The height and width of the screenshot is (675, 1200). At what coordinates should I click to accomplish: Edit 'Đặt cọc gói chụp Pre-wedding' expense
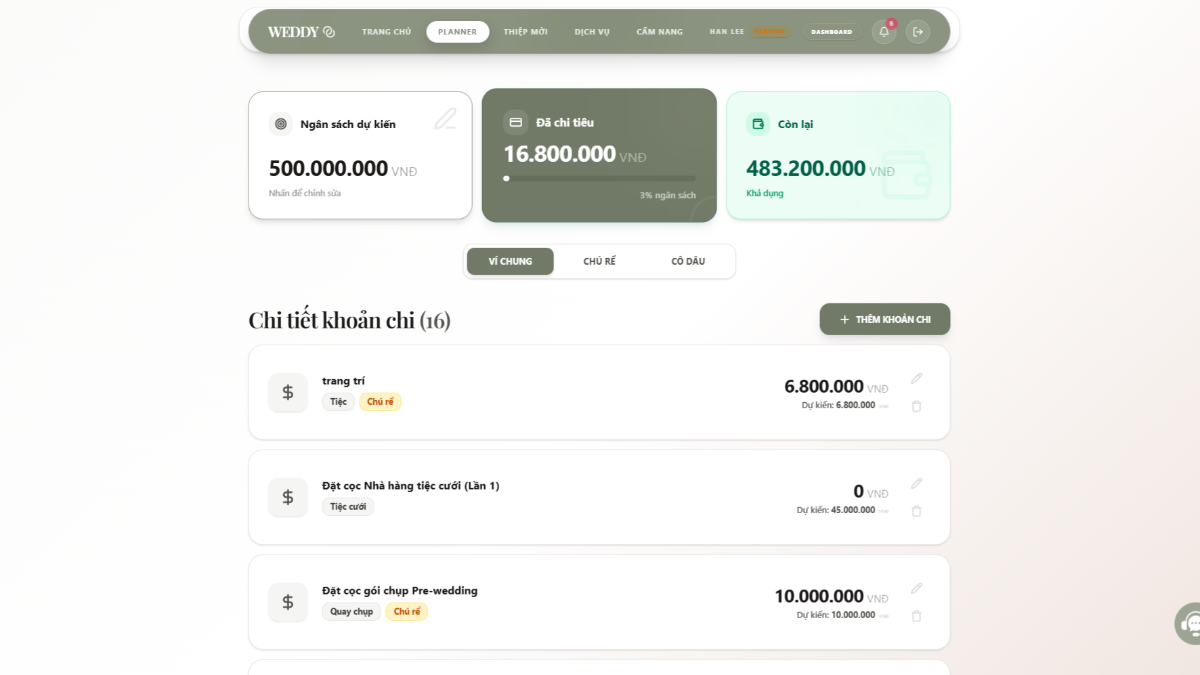pos(916,589)
